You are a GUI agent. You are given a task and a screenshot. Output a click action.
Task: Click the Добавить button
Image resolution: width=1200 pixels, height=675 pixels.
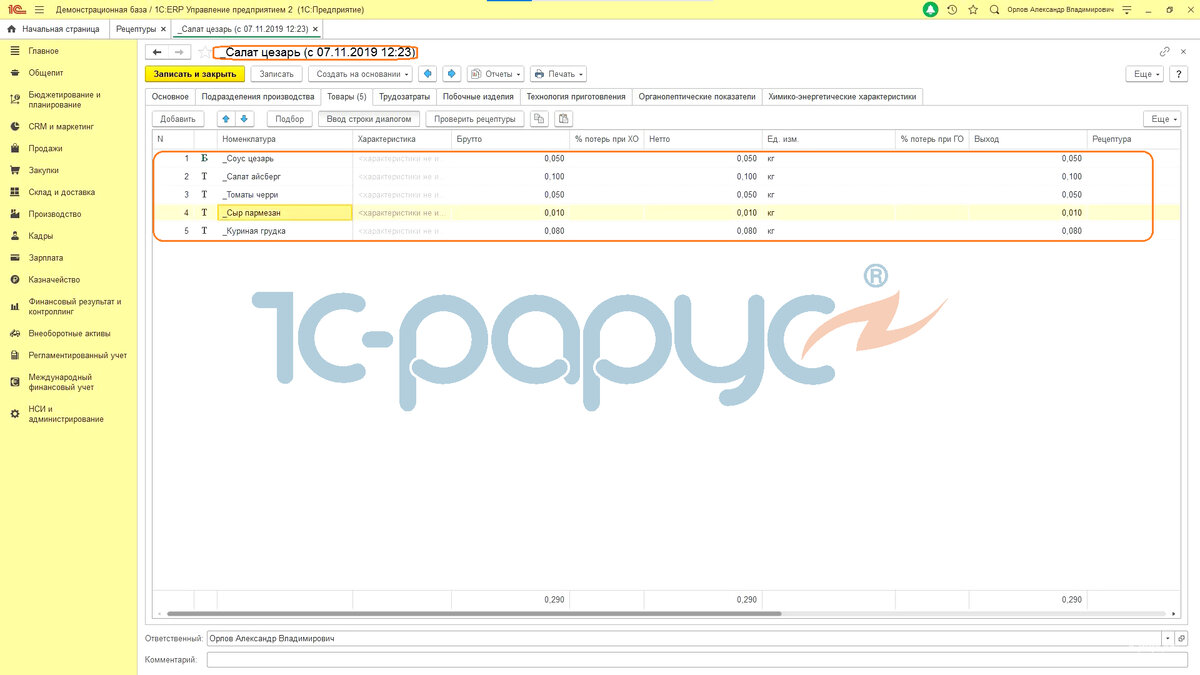(x=178, y=119)
